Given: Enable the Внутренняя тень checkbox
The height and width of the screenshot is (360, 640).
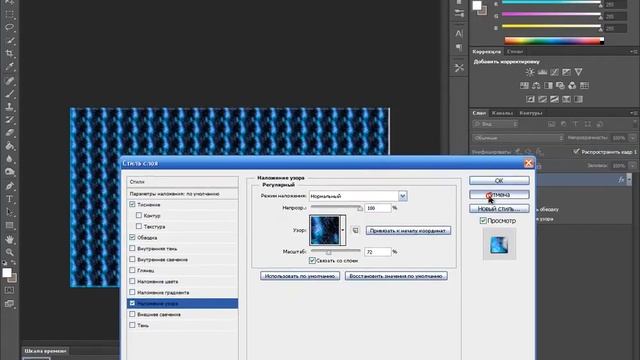Looking at the screenshot, I should pyautogui.click(x=132, y=248).
